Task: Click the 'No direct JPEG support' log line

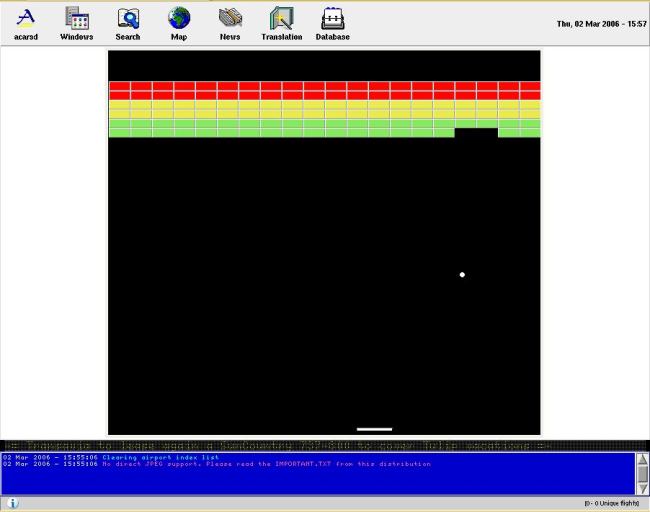Action: click(216, 464)
